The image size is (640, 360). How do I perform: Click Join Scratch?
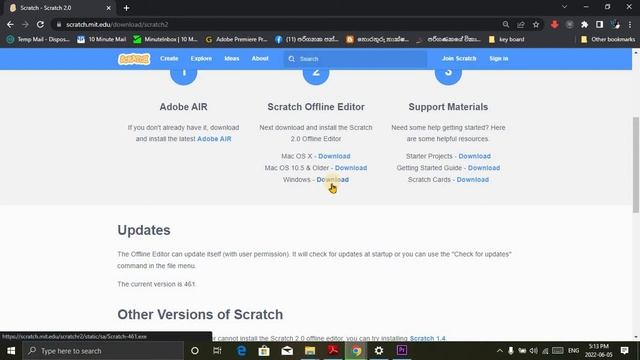point(459,59)
